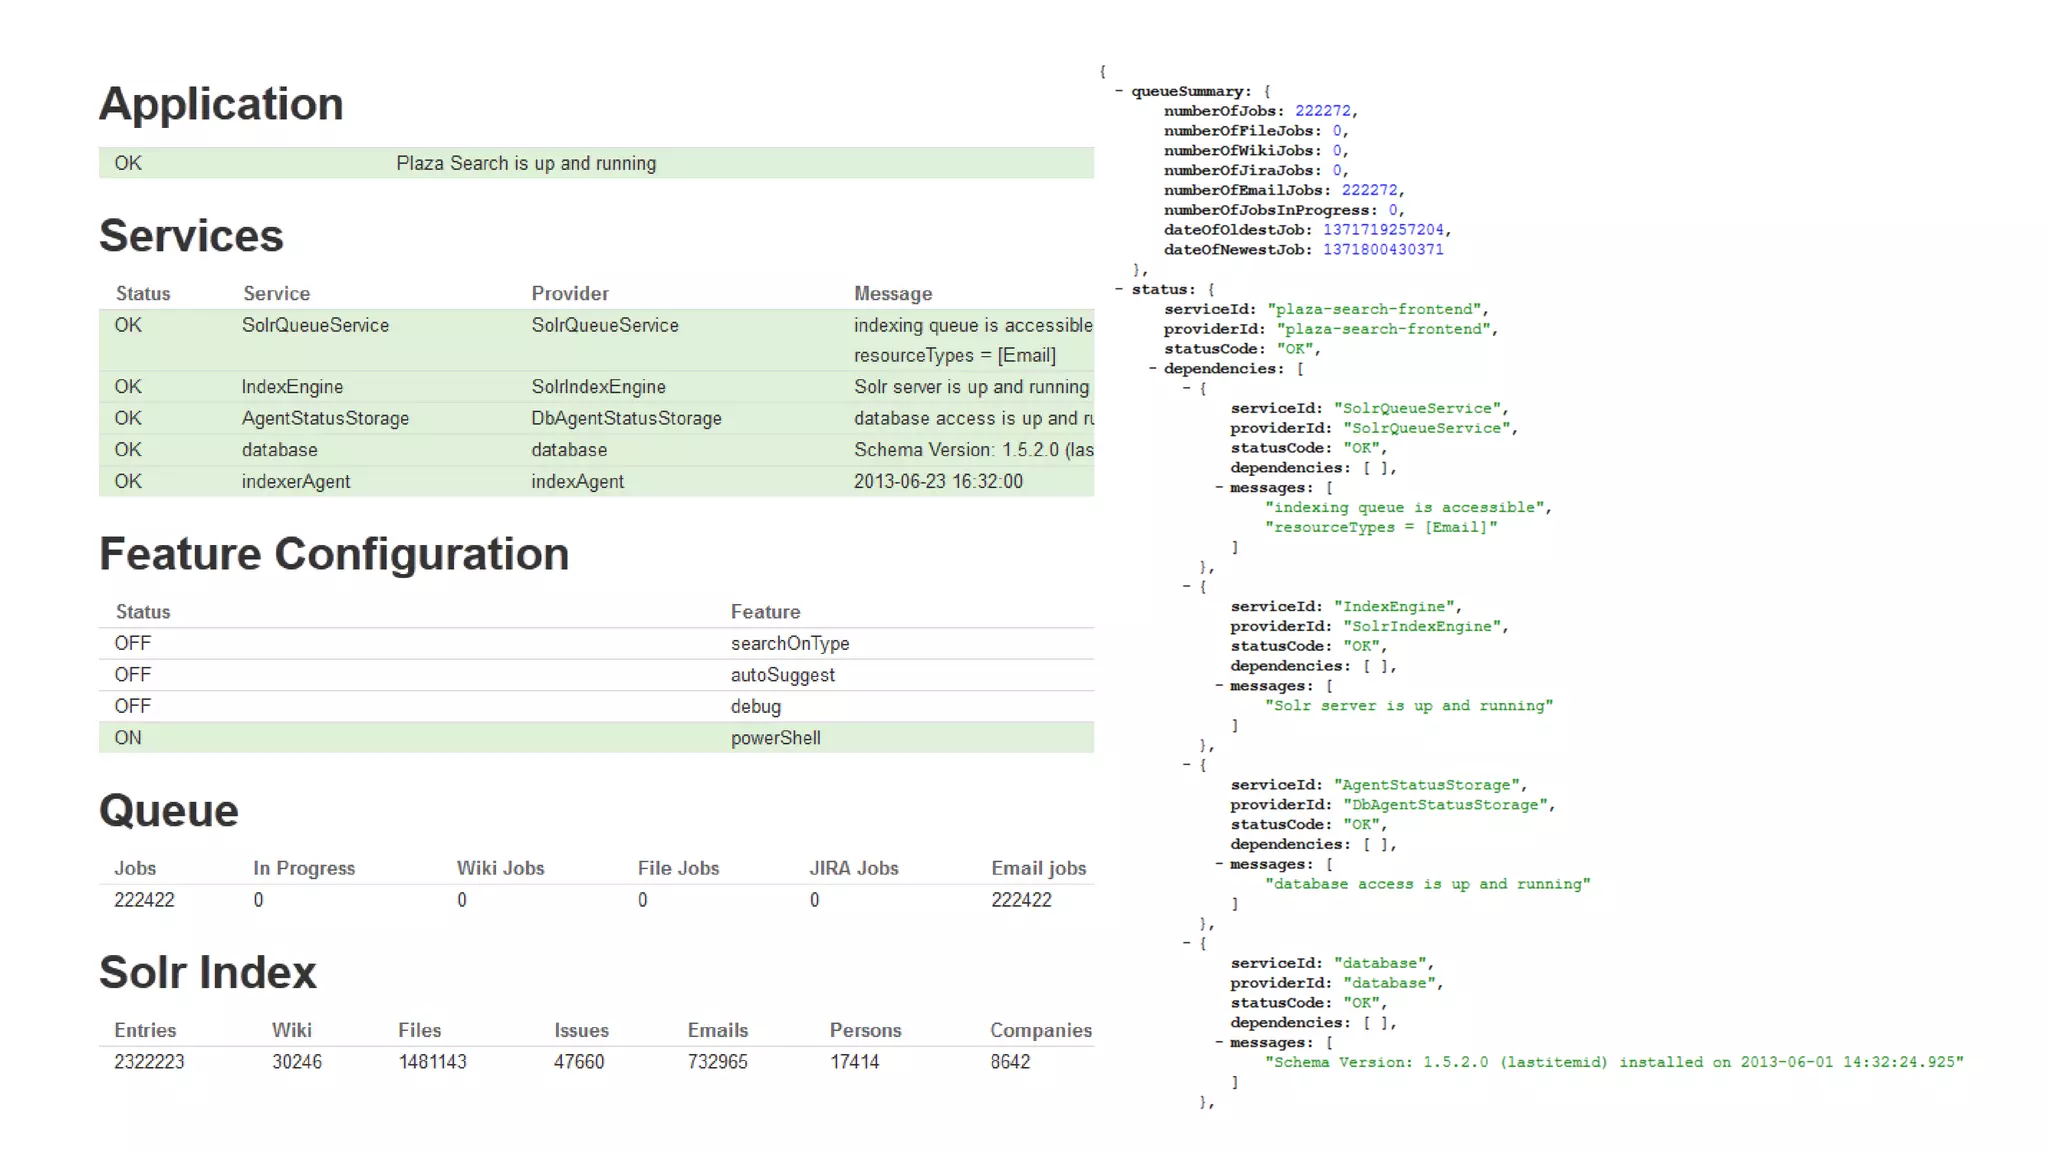Viewport: 2048px width, 1152px height.
Task: Click the Provider column header in Services
Action: pos(569,294)
